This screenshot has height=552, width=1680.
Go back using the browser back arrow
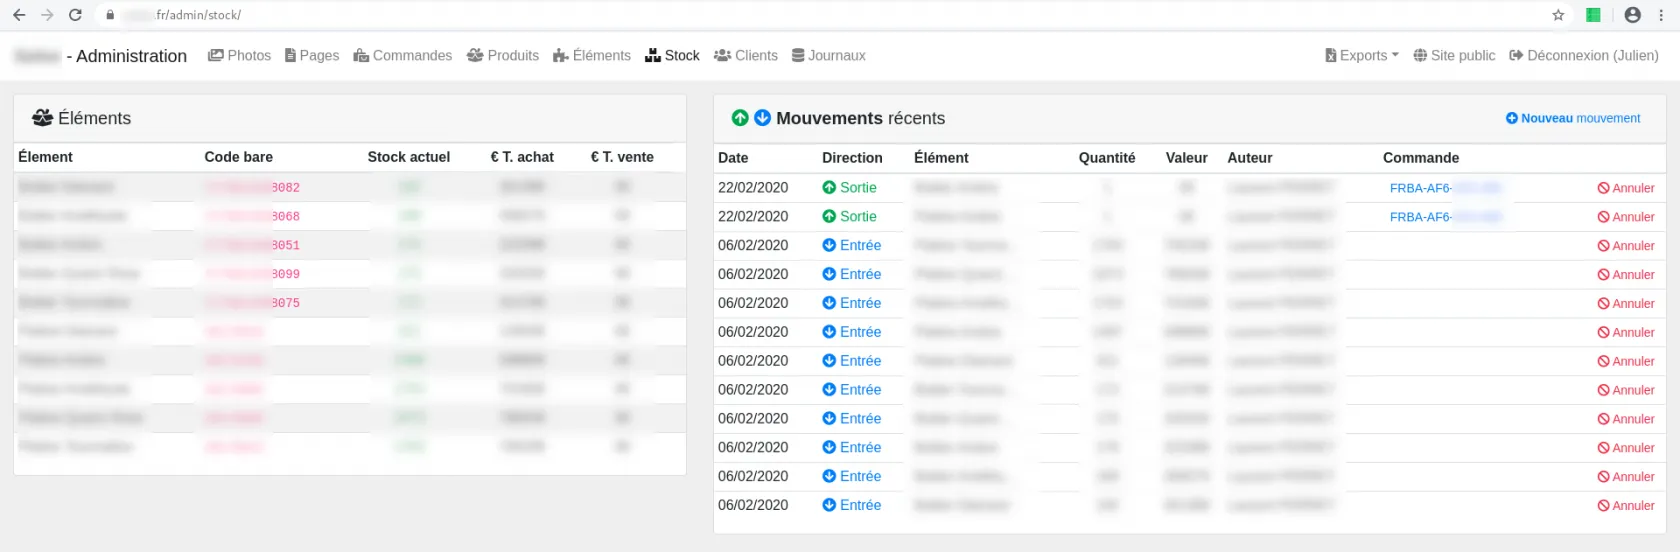click(19, 15)
